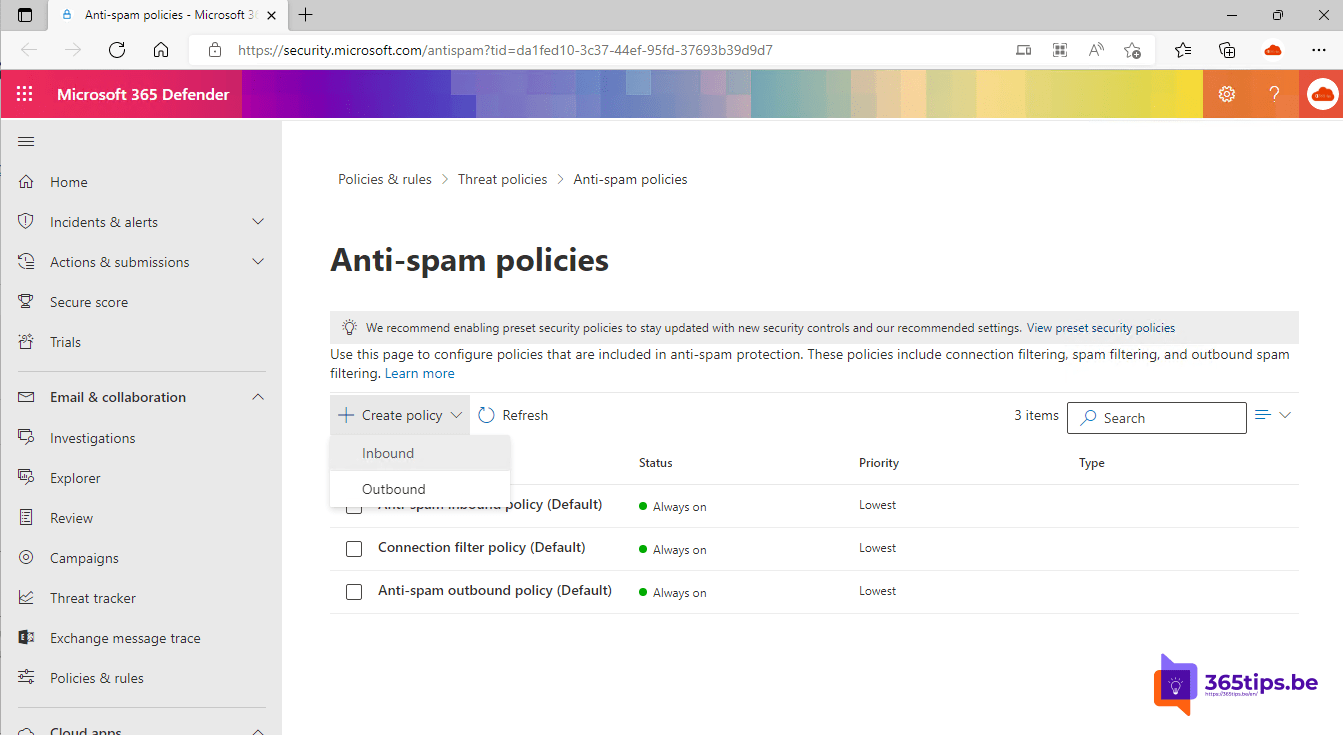Select the Anti-spam outbound policy checkbox
The width and height of the screenshot is (1343, 735).
pos(354,591)
